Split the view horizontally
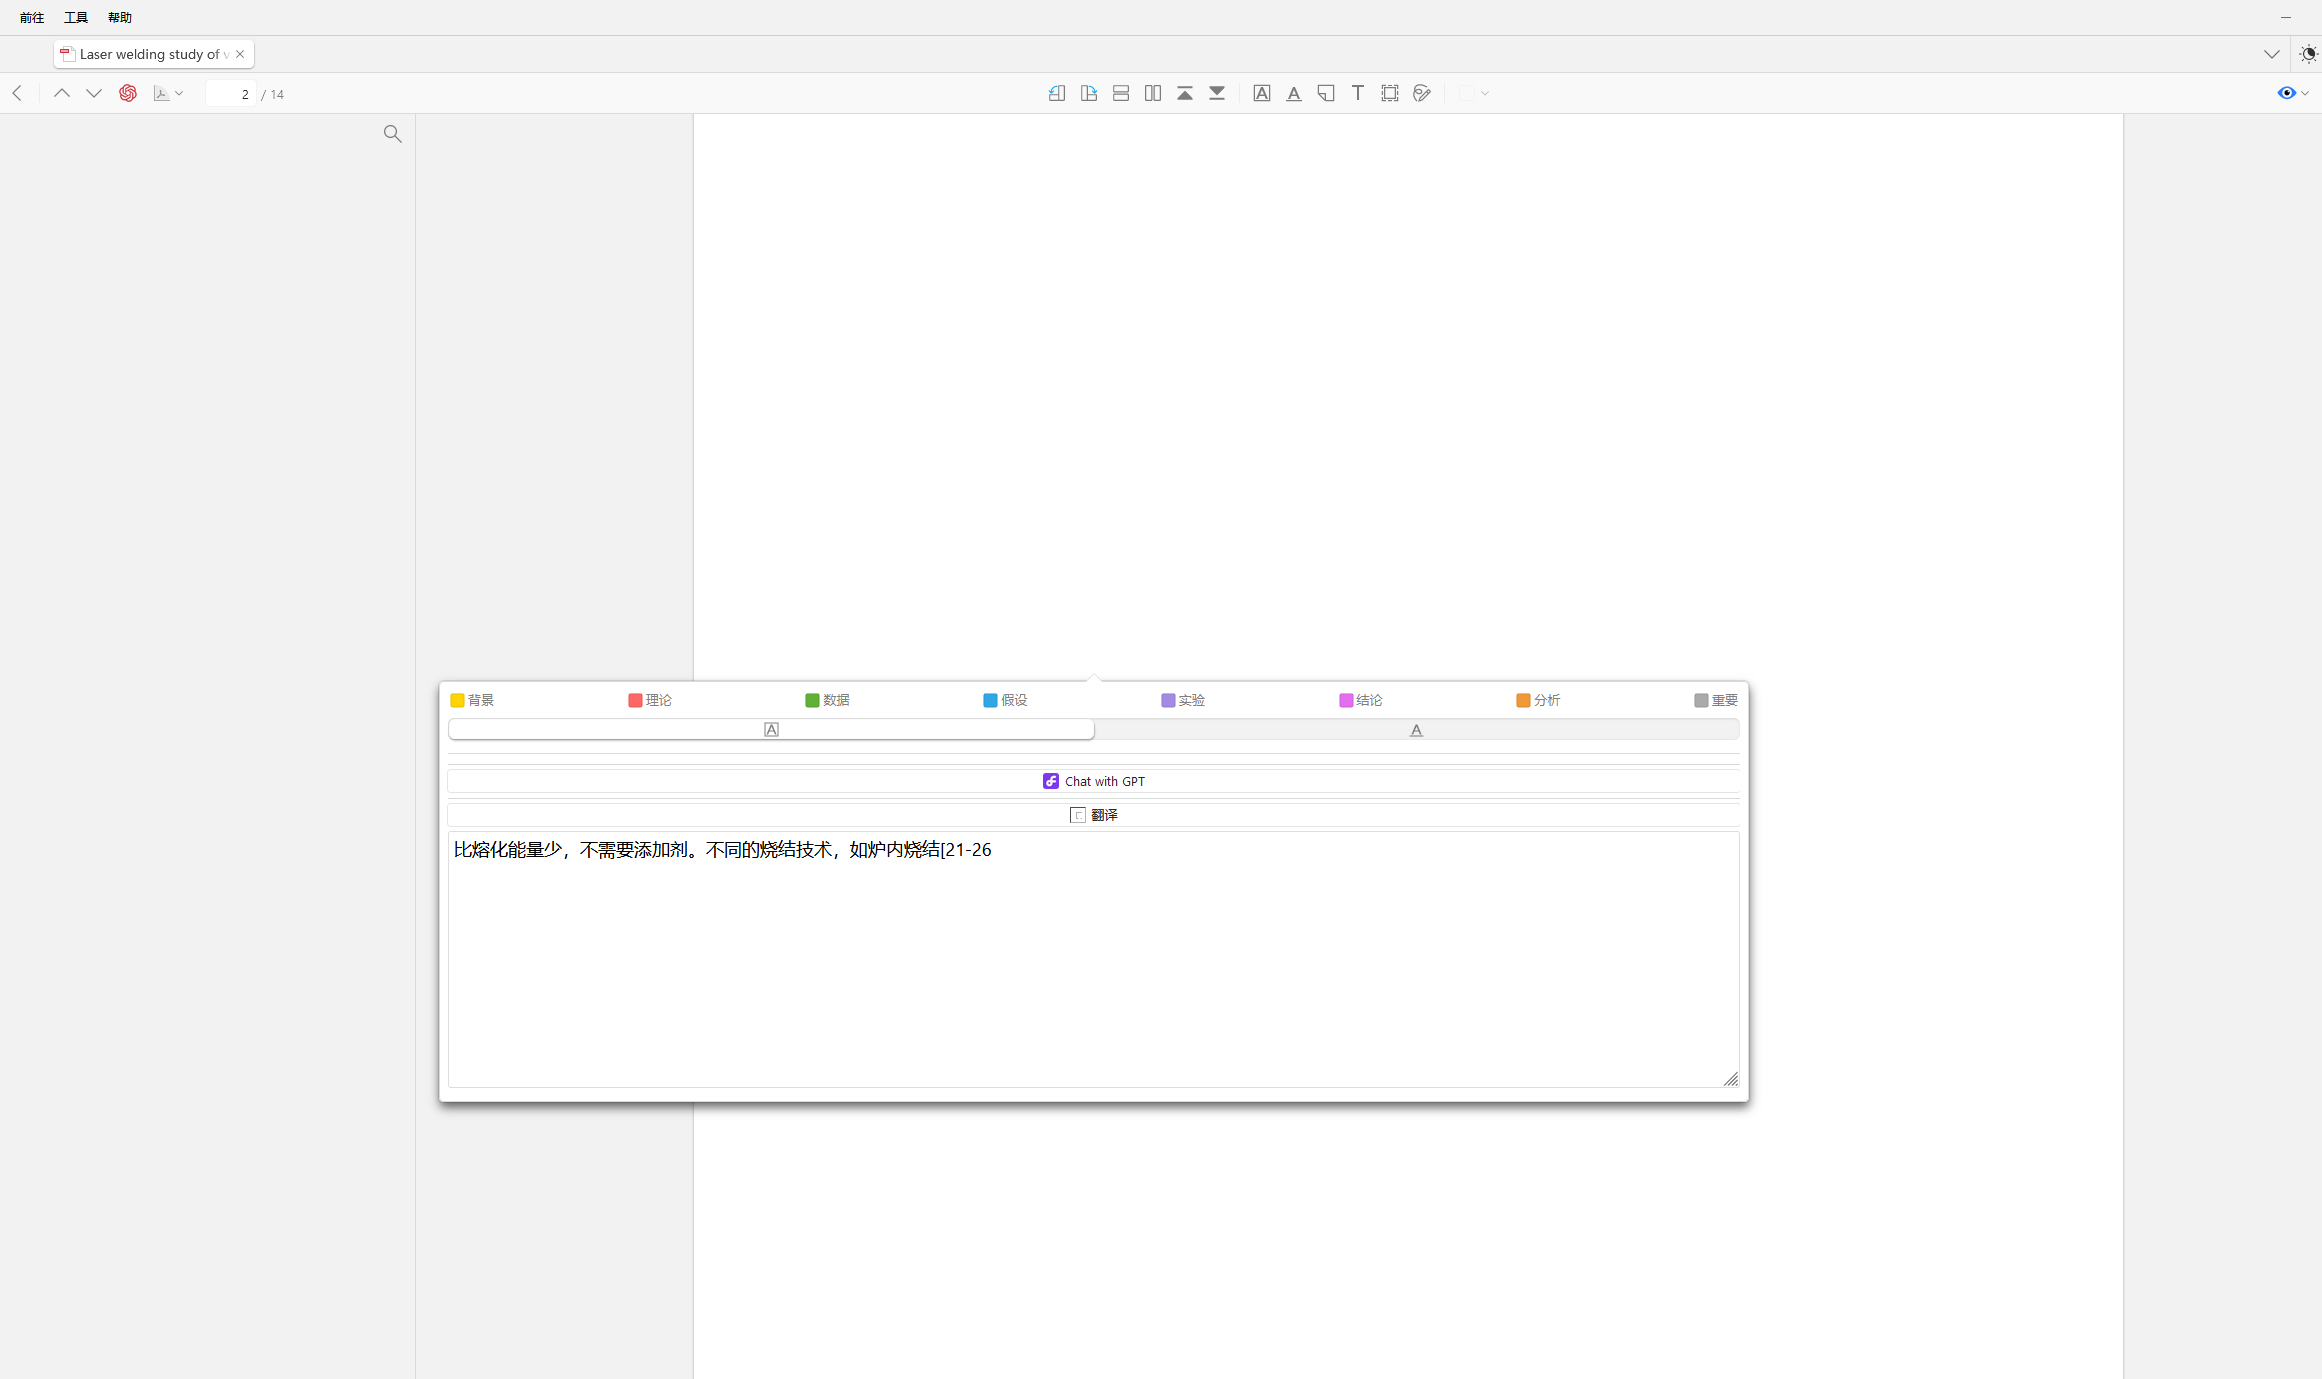The image size is (2322, 1379). 1121,93
